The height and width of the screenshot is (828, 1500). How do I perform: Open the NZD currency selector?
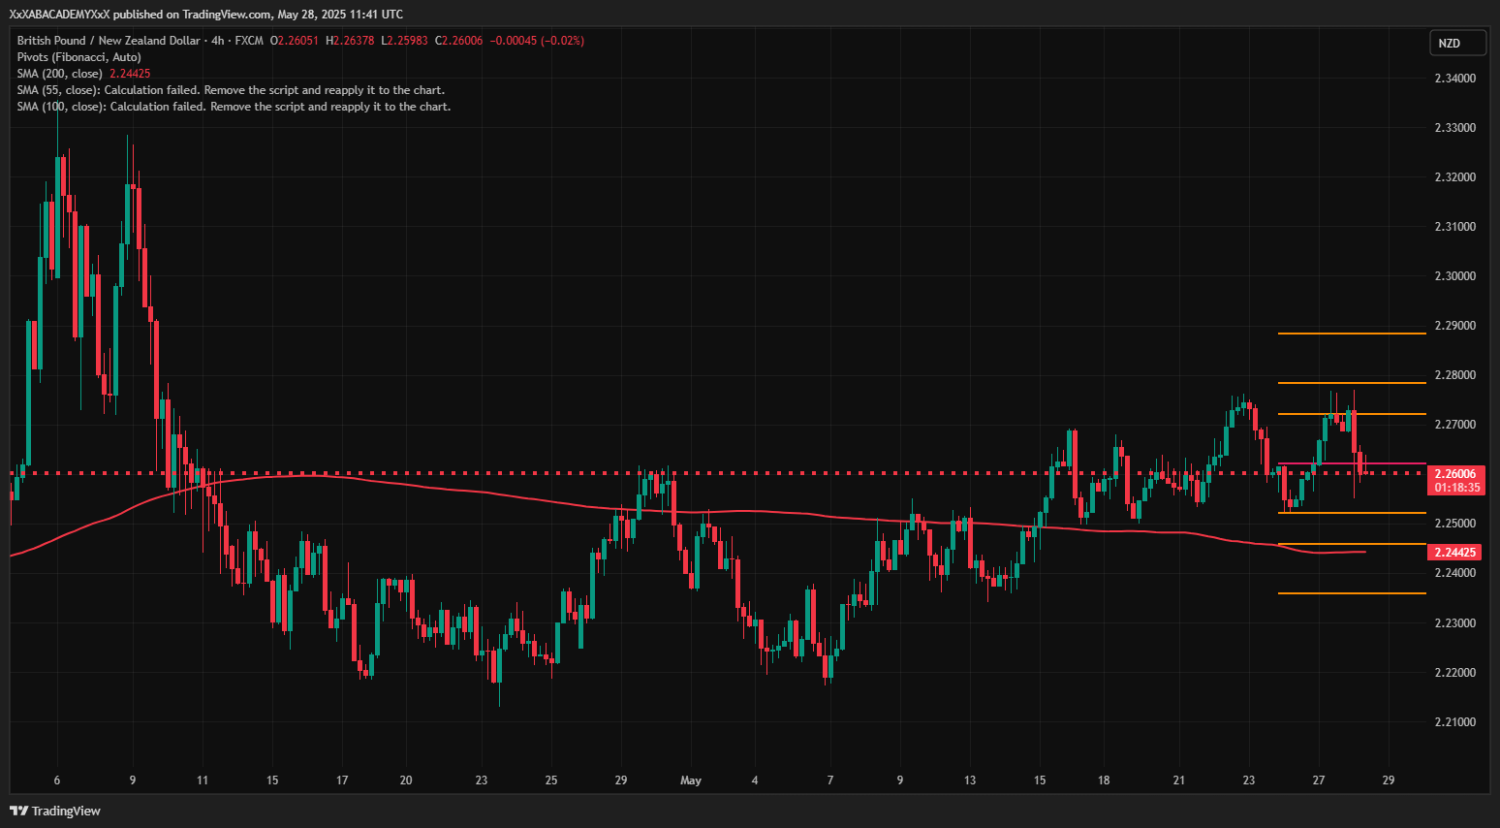coord(1449,43)
